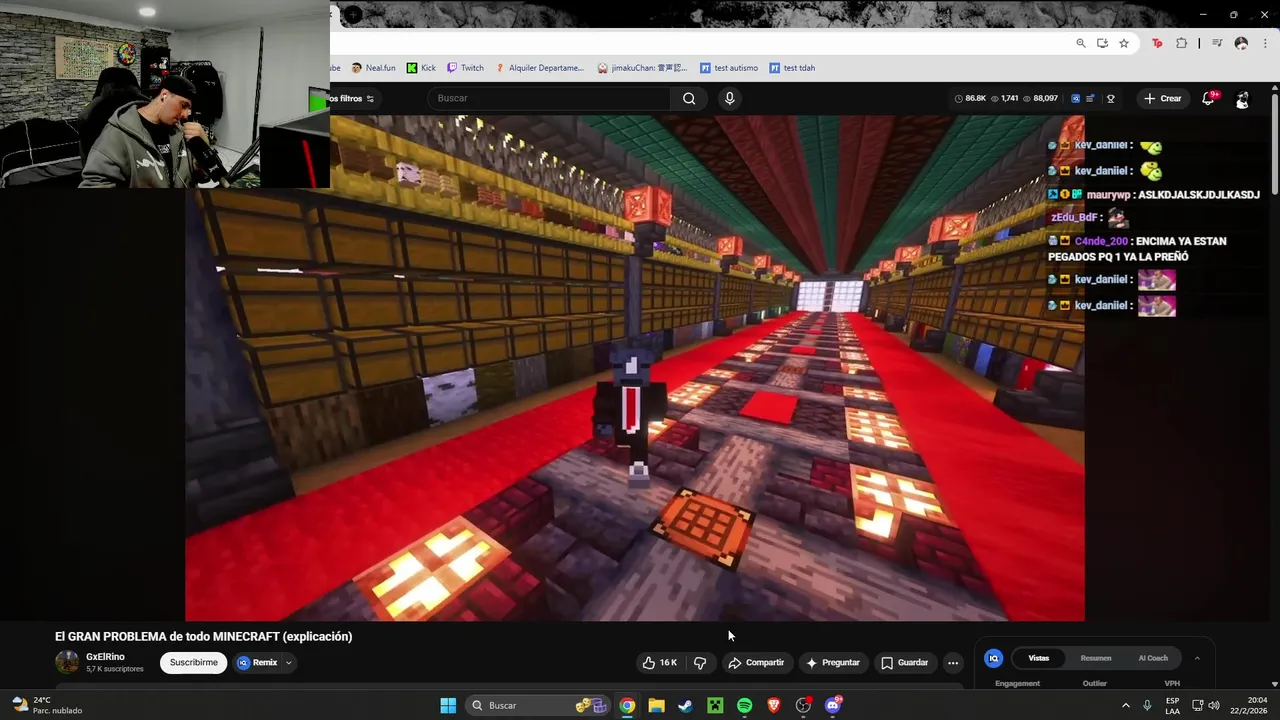
Task: Open Chrome from the taskbar
Action: coord(627,705)
